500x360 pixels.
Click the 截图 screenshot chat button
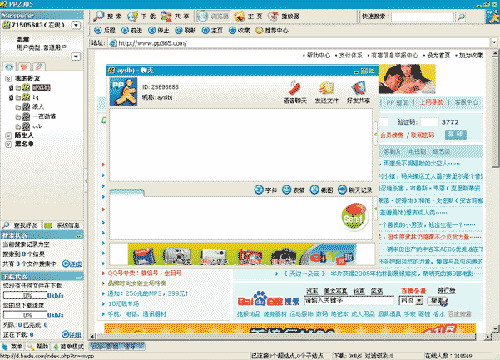coord(321,190)
